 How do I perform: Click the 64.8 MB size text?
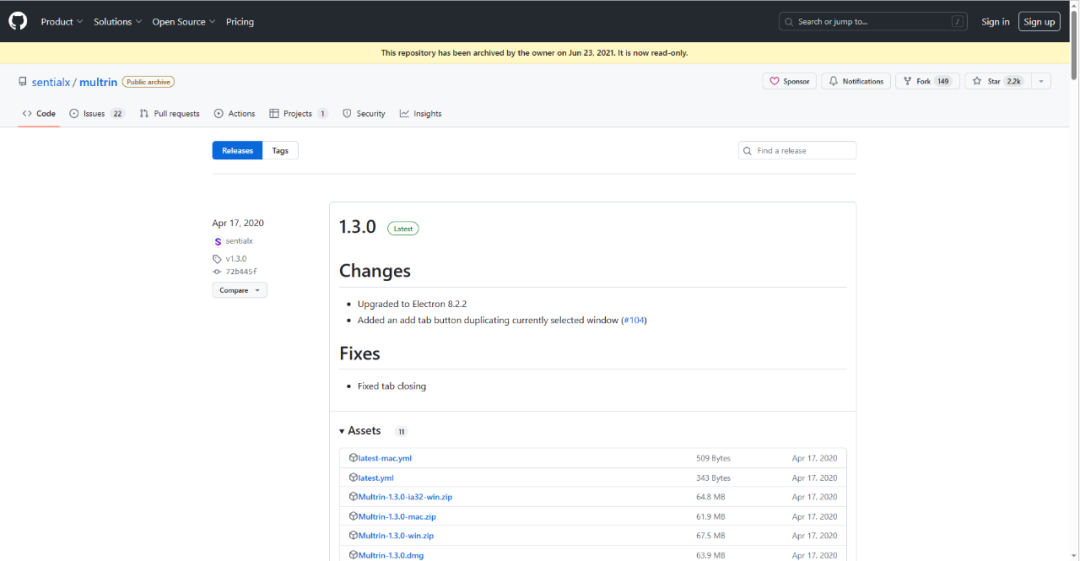click(x=710, y=497)
